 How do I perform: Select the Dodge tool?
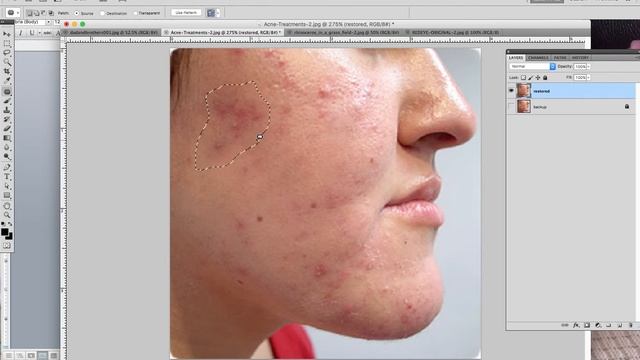pyautogui.click(x=7, y=157)
